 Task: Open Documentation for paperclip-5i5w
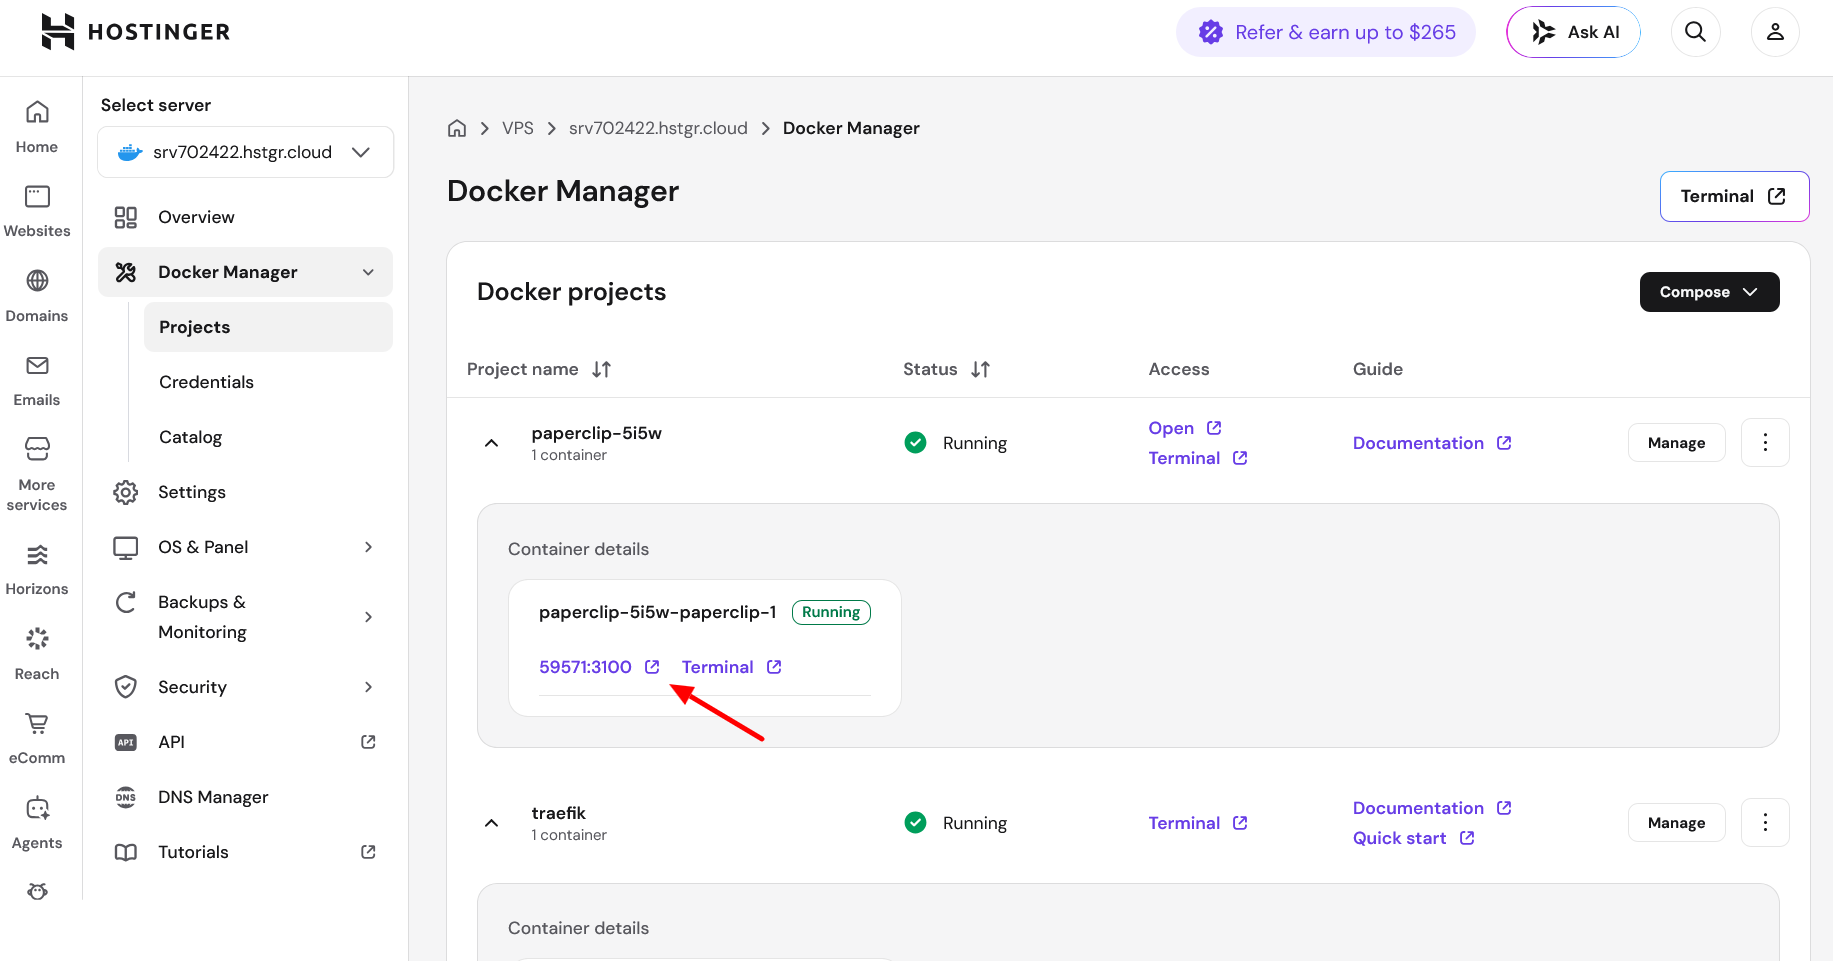1432,443
